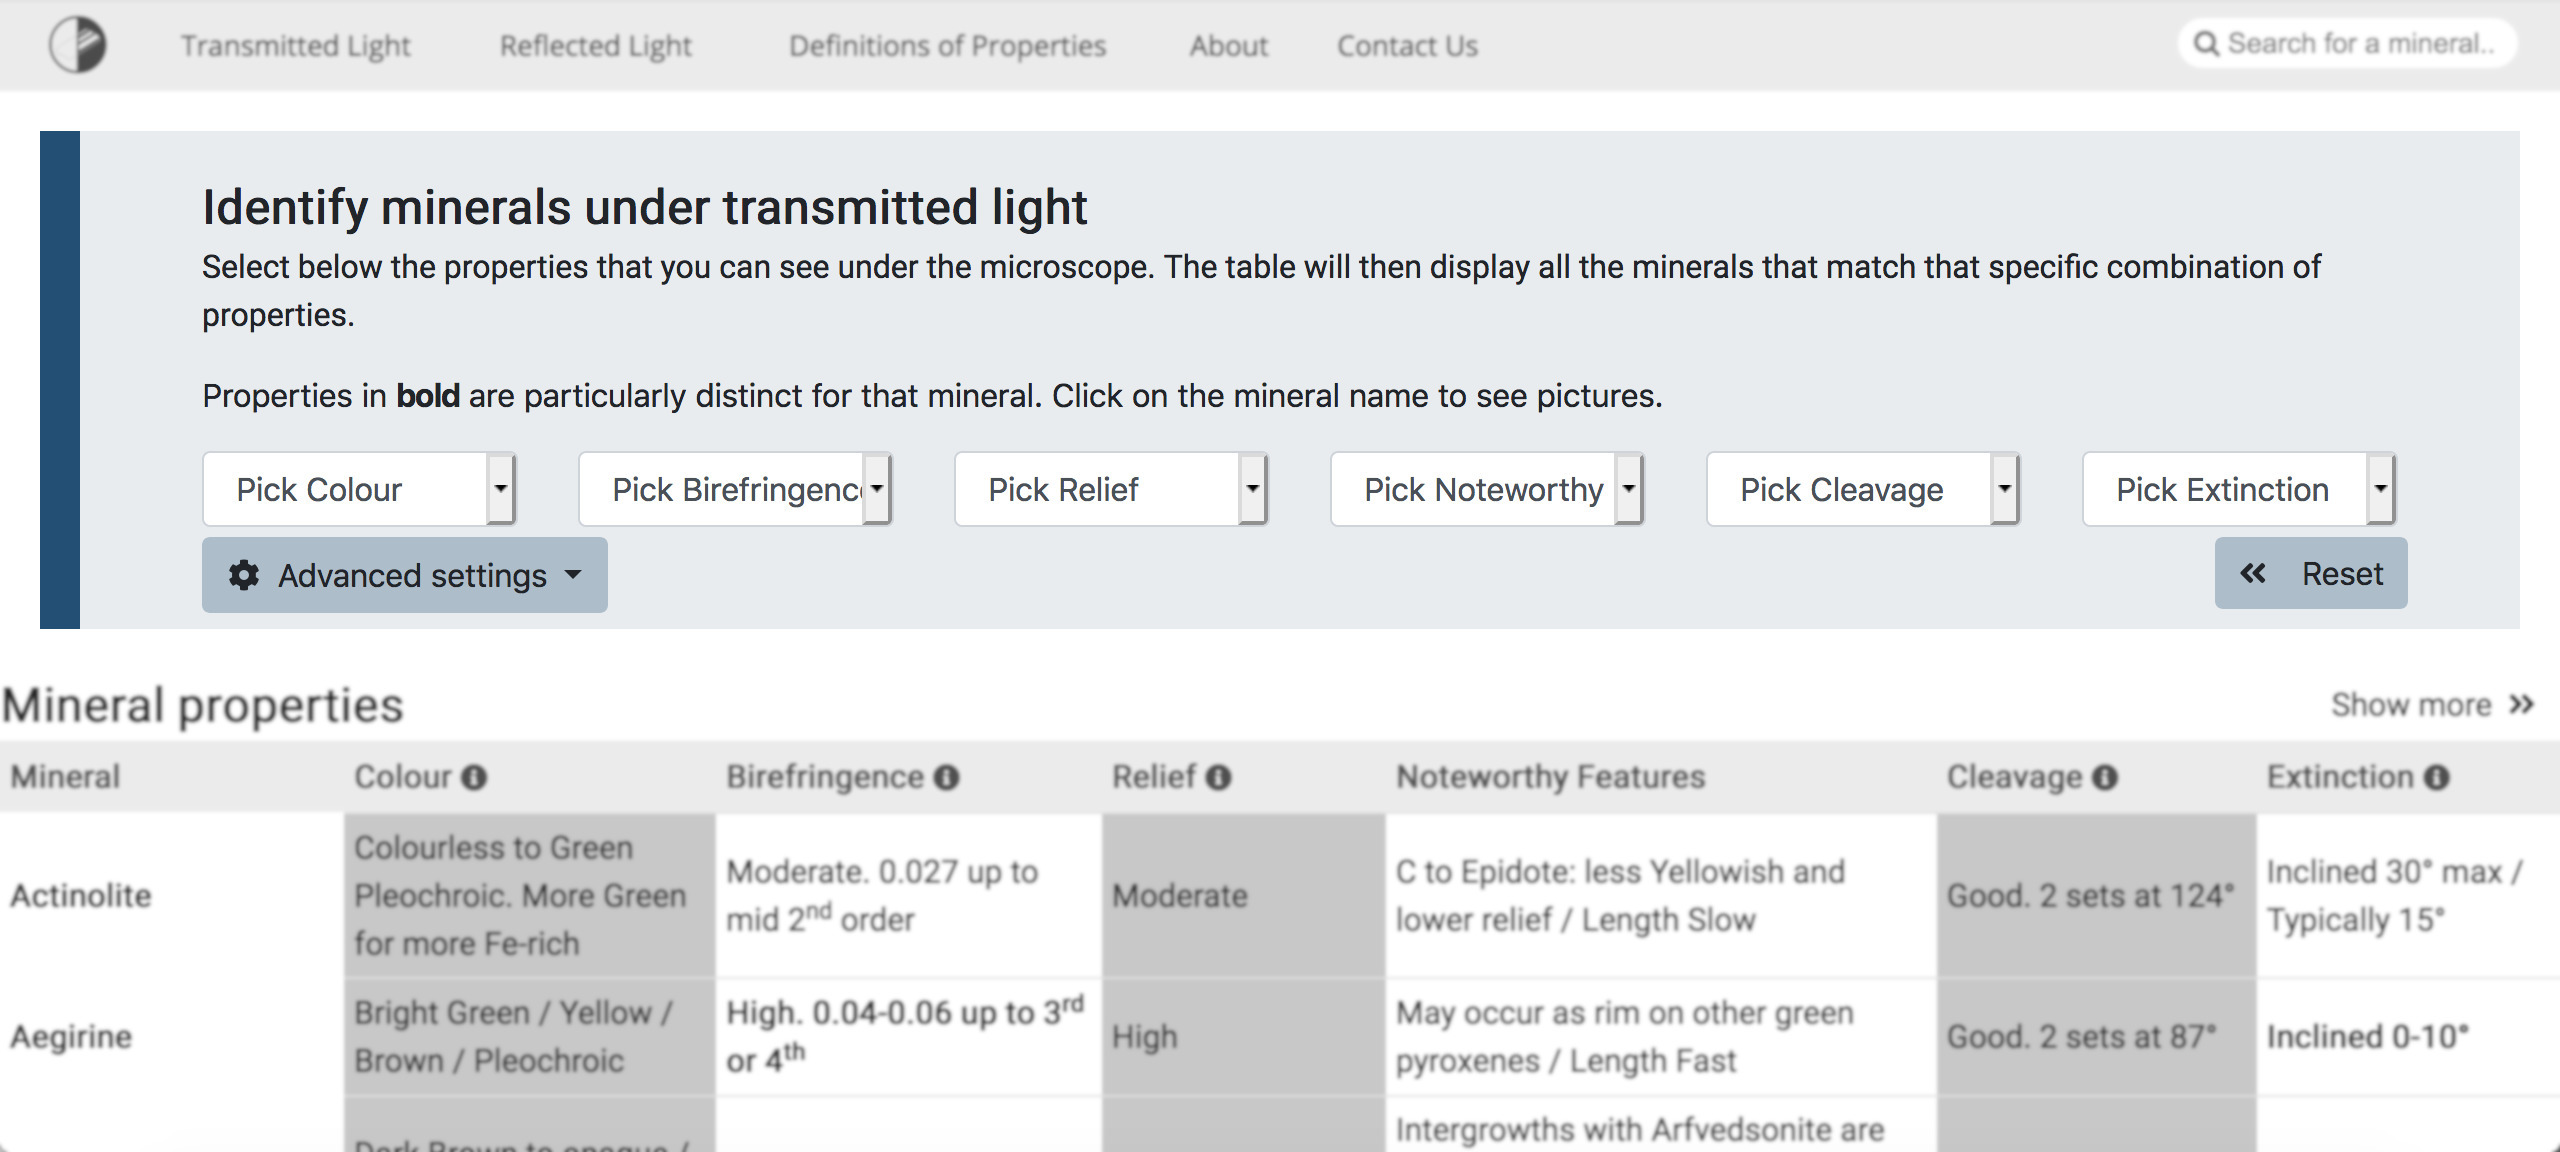Open Advanced settings panel
2560x1152 pixels.
pos(403,574)
